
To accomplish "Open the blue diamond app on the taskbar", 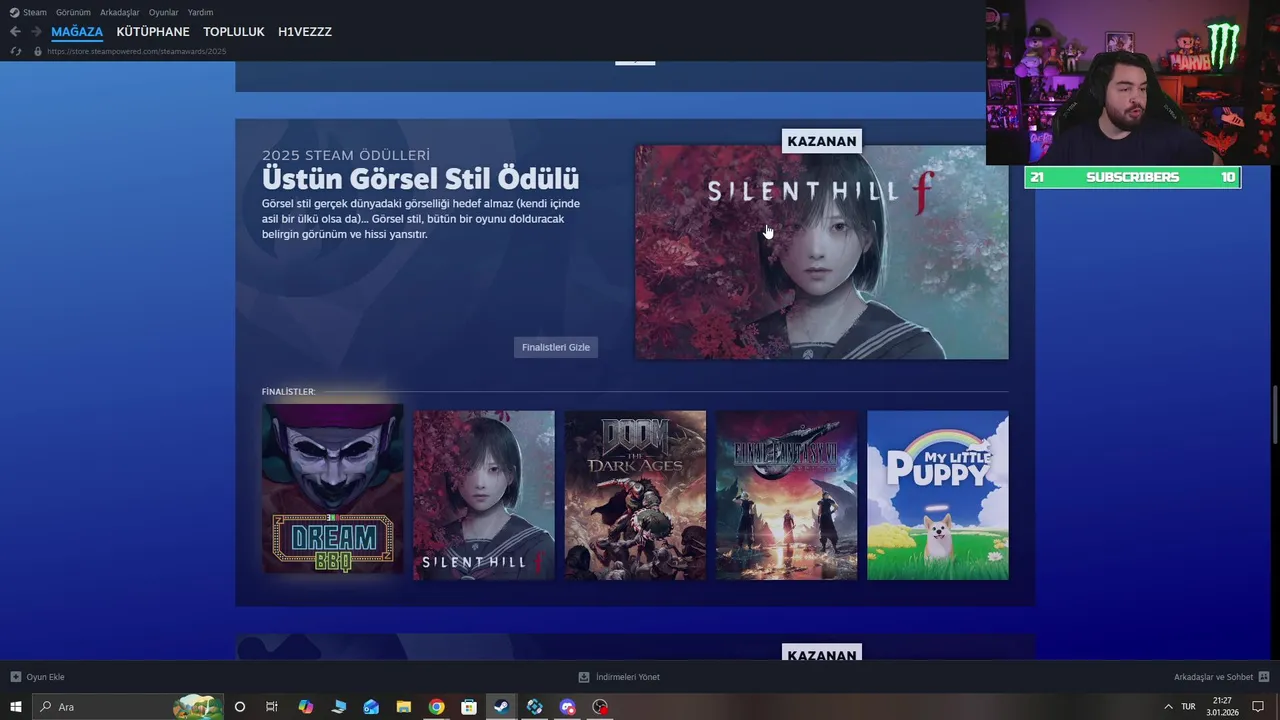I will tap(535, 707).
